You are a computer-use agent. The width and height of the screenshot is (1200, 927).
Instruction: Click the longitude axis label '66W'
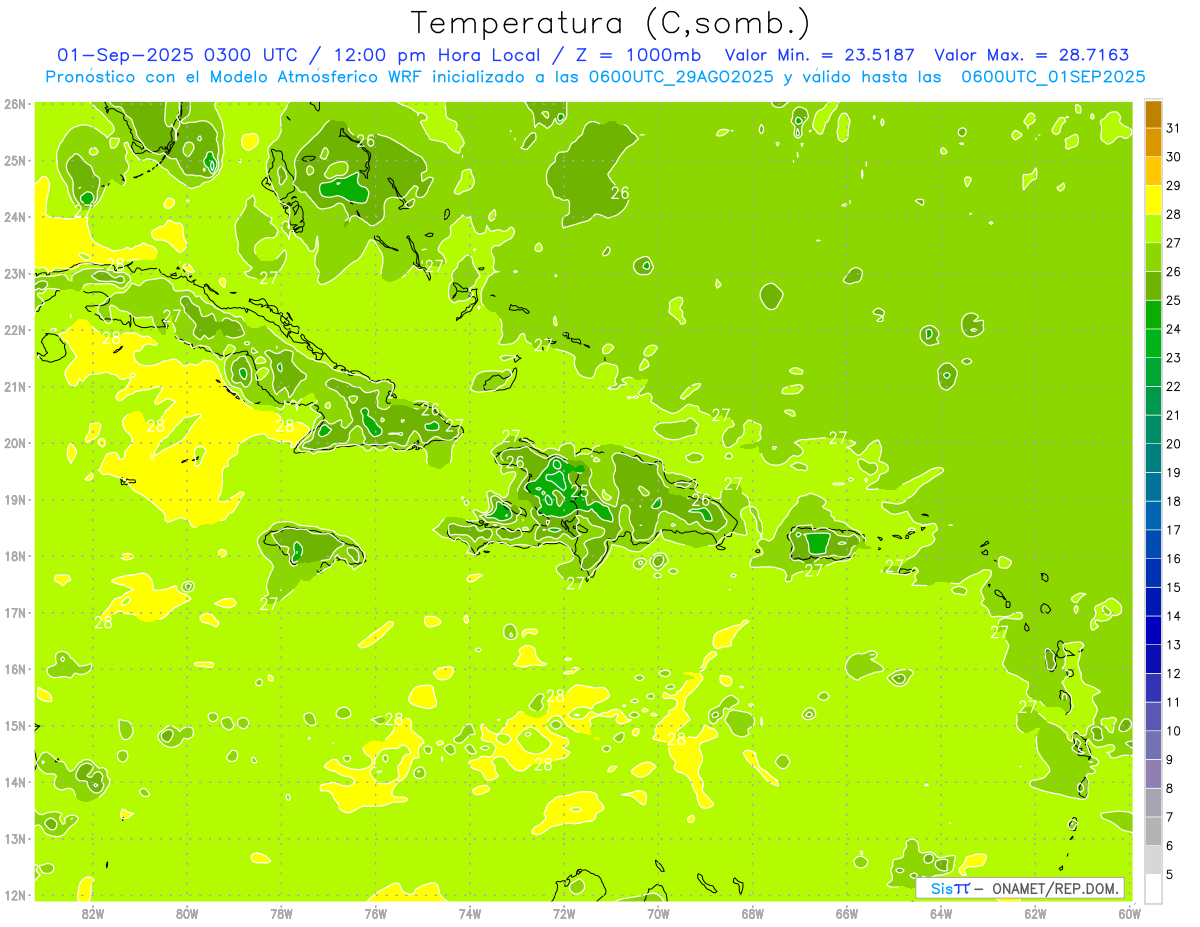pyautogui.click(x=847, y=913)
